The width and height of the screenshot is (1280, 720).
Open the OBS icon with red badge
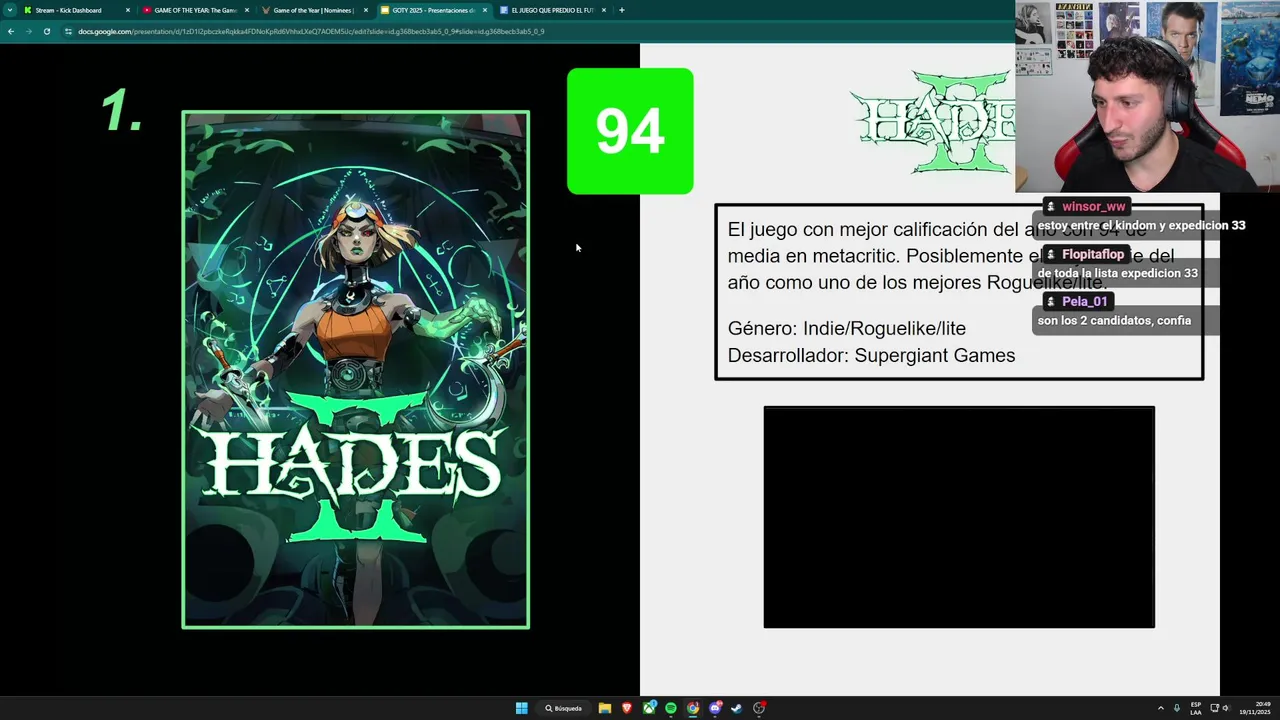759,708
